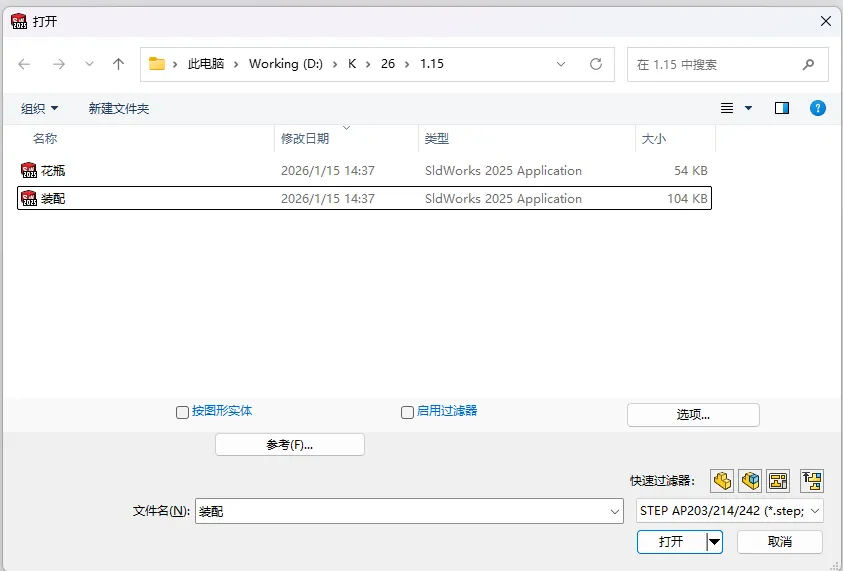Enable 启用过滤器 checkbox

click(x=408, y=412)
